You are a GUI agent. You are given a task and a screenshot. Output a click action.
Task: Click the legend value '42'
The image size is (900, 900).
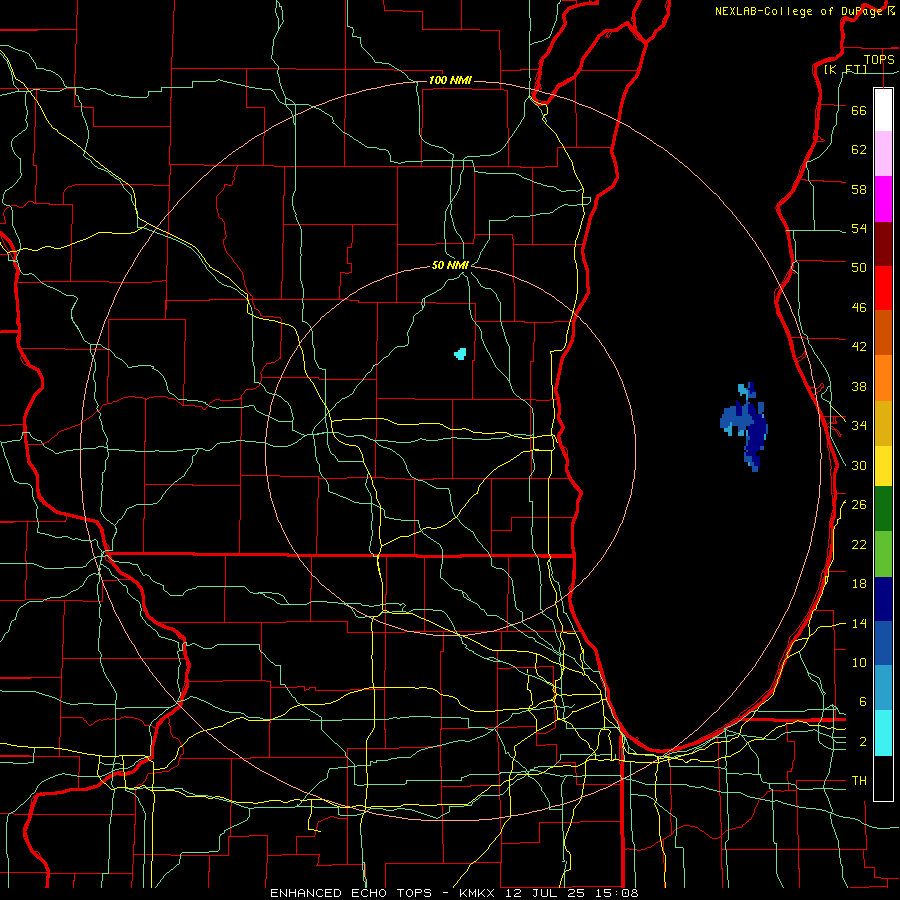tap(859, 346)
